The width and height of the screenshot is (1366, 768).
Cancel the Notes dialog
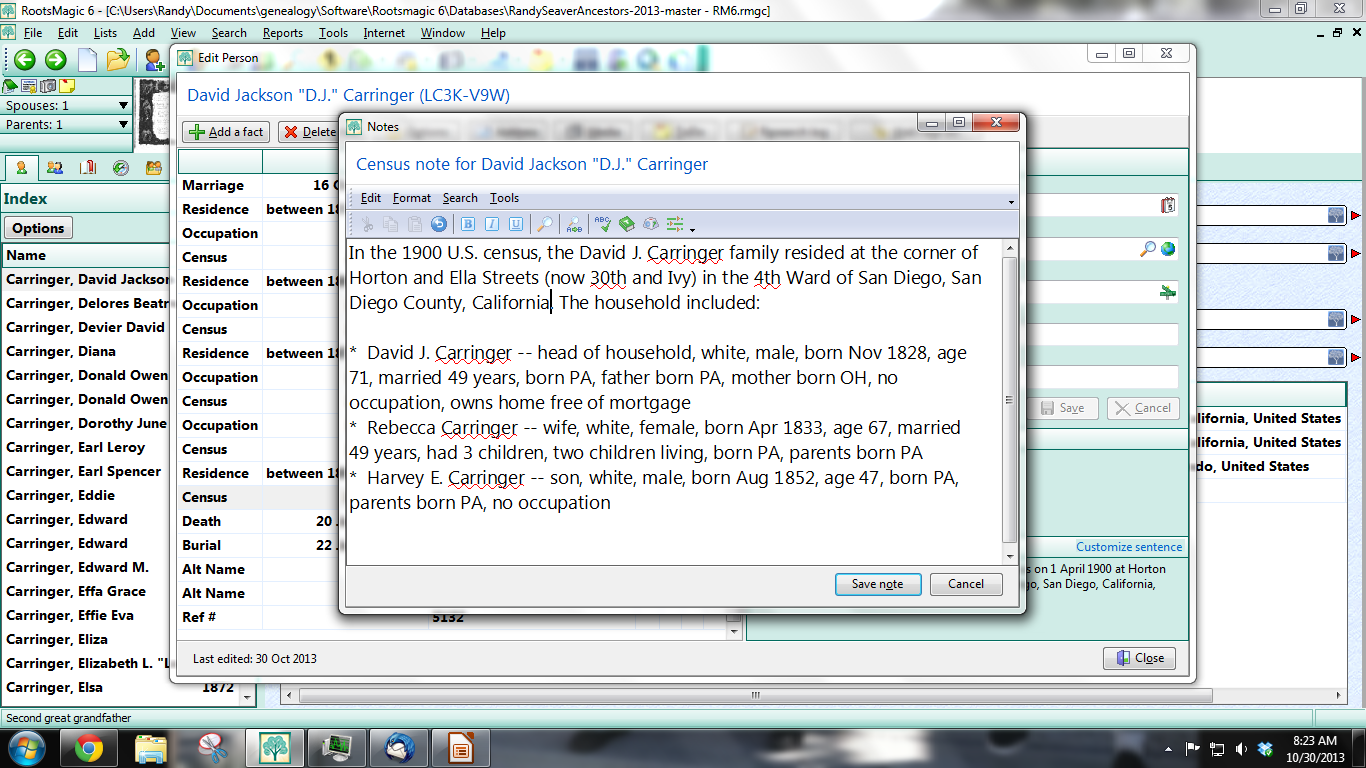click(966, 584)
